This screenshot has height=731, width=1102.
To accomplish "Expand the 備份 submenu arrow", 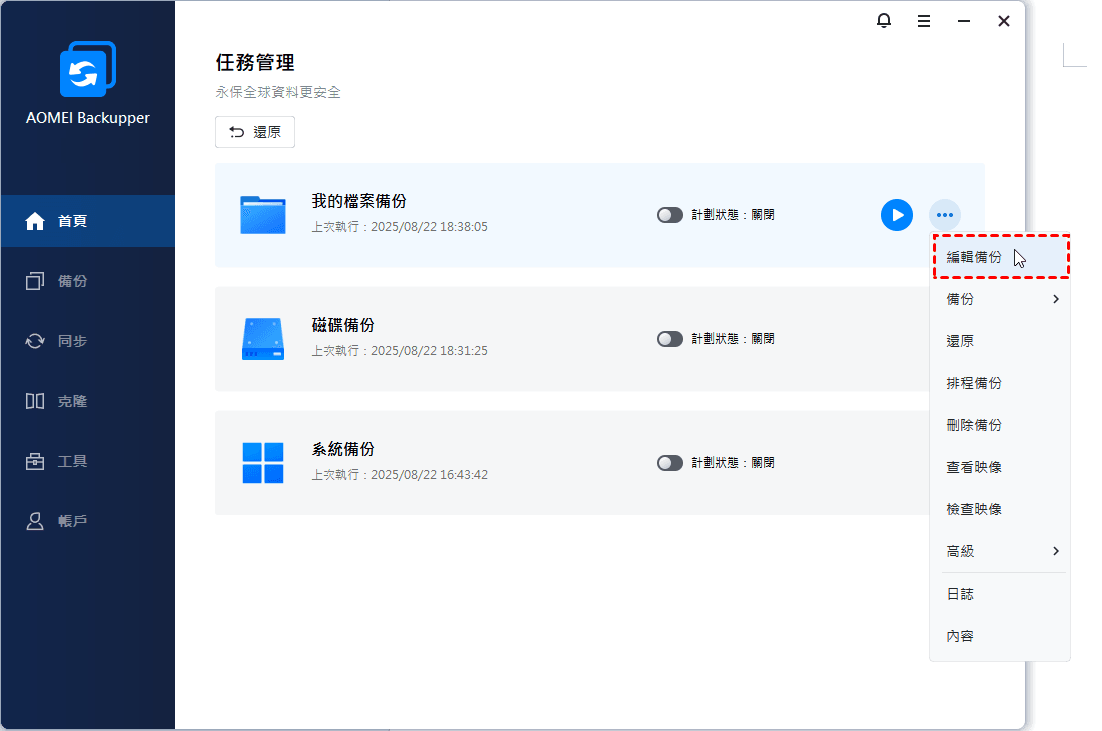I will pyautogui.click(x=1056, y=299).
